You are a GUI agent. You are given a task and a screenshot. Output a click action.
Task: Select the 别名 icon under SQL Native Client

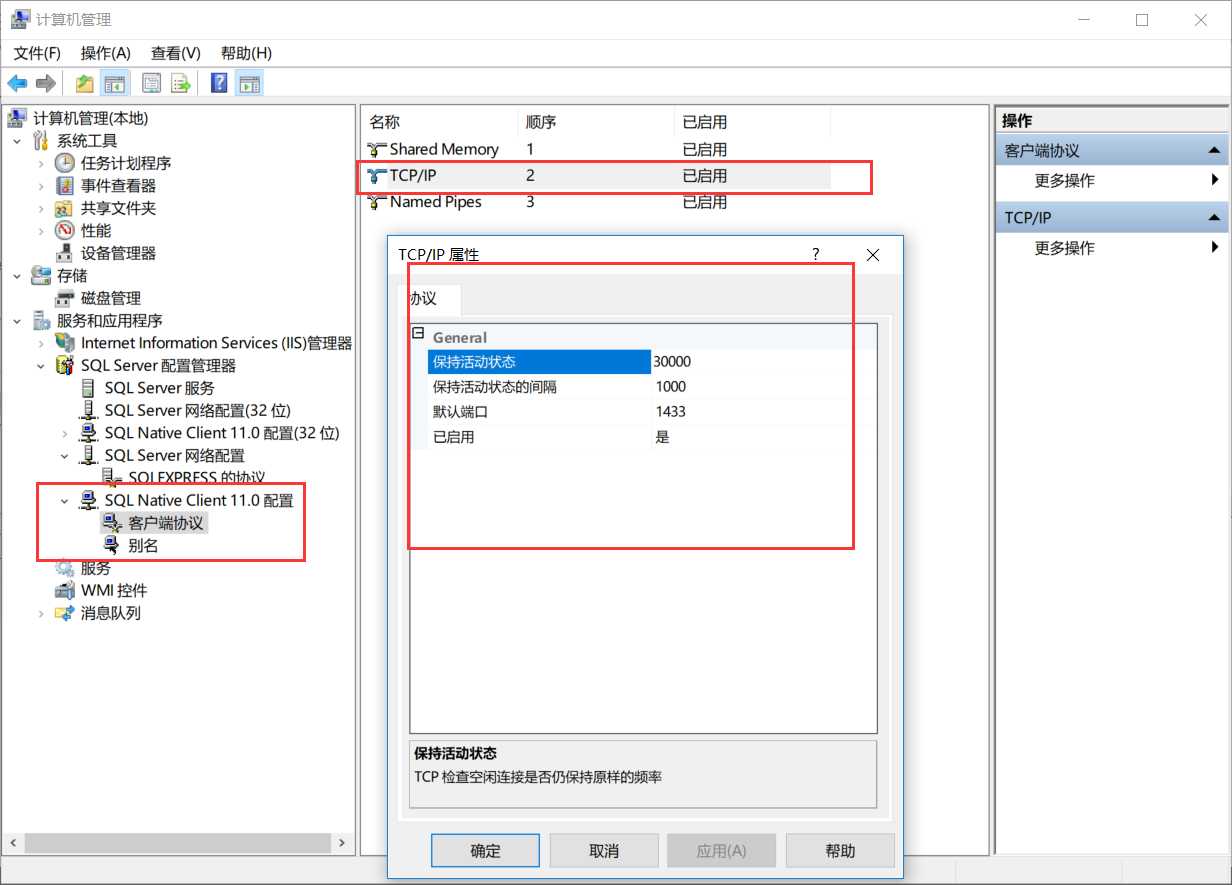pyautogui.click(x=112, y=546)
